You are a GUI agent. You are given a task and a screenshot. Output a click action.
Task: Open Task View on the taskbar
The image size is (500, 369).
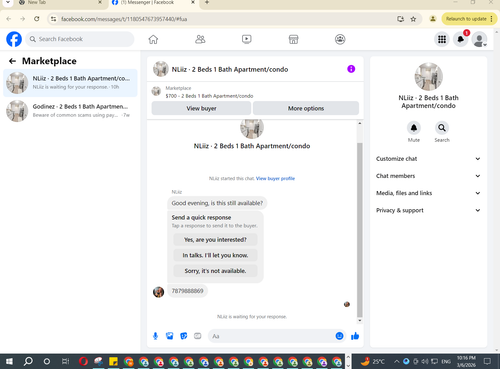tap(65, 361)
